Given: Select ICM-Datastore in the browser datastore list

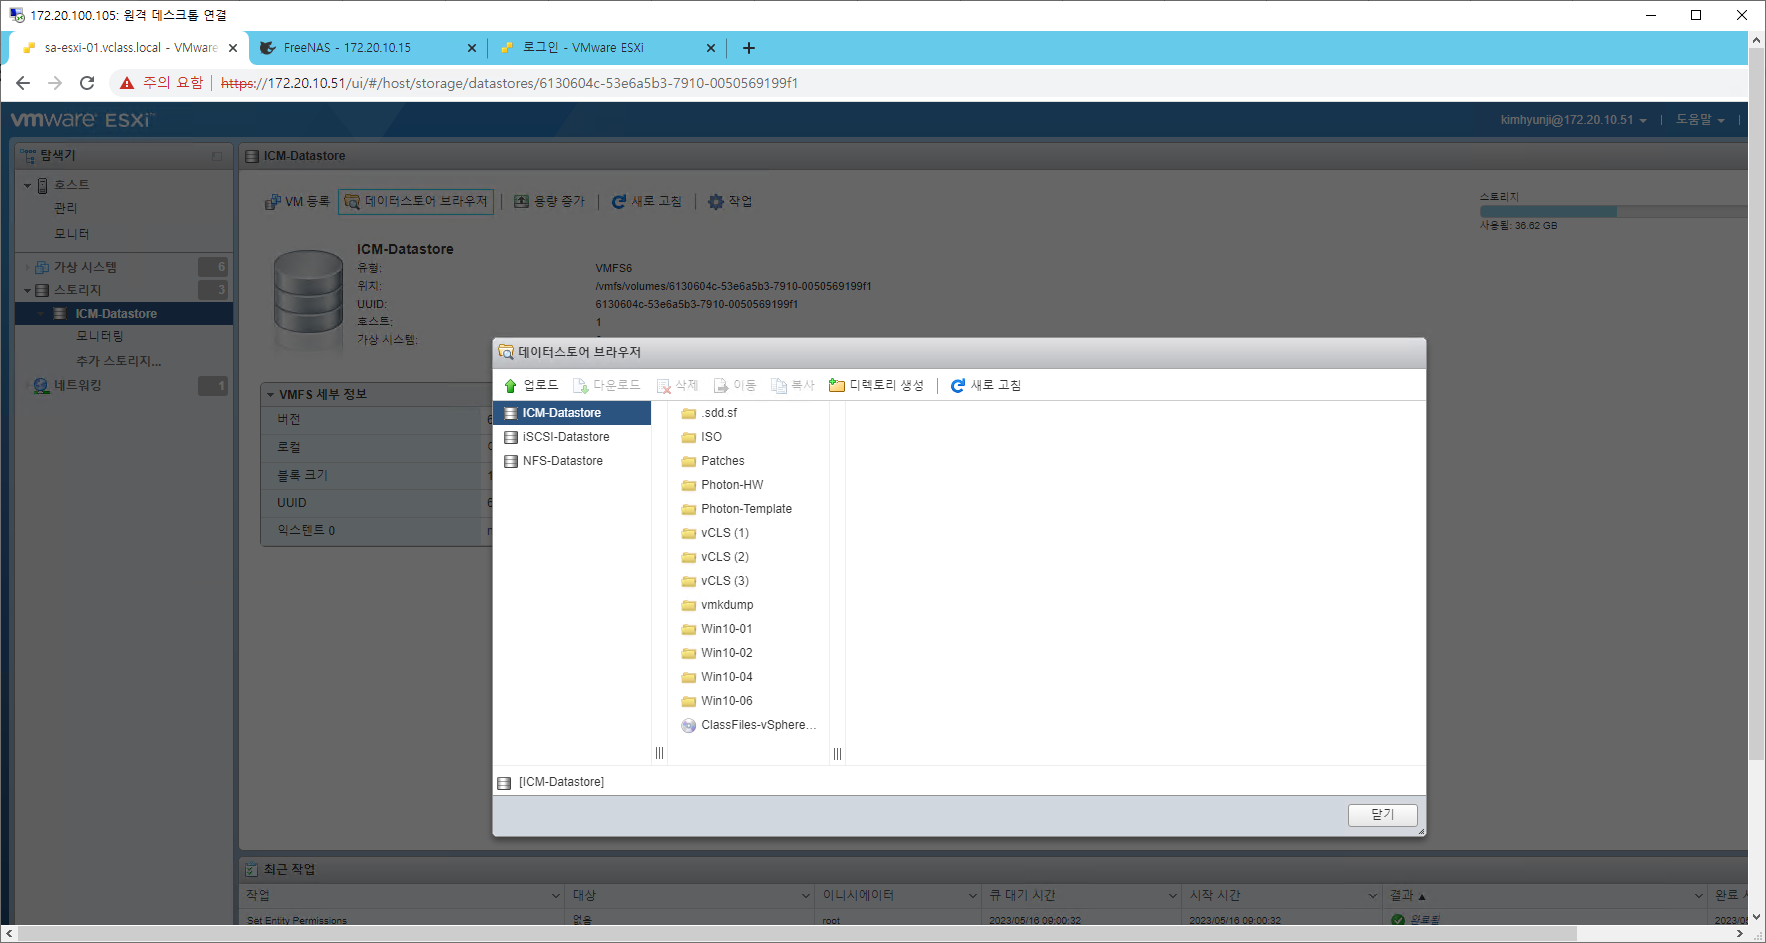Looking at the screenshot, I should pyautogui.click(x=572, y=413).
